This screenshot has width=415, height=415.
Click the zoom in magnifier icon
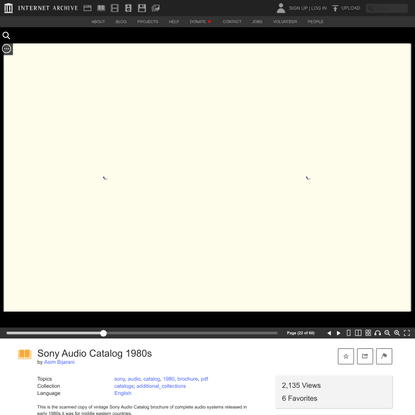pyautogui.click(x=397, y=333)
